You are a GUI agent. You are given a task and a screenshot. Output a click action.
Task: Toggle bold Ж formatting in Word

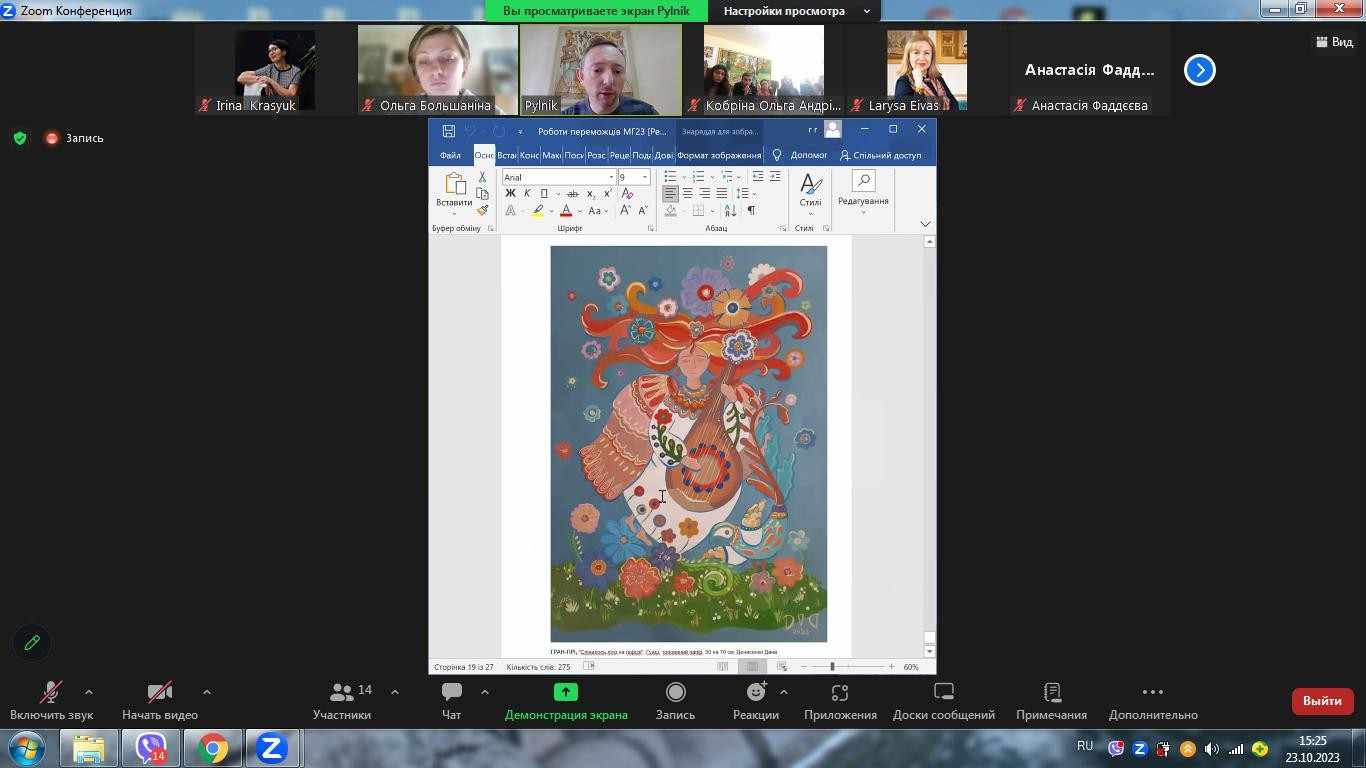tap(510, 194)
